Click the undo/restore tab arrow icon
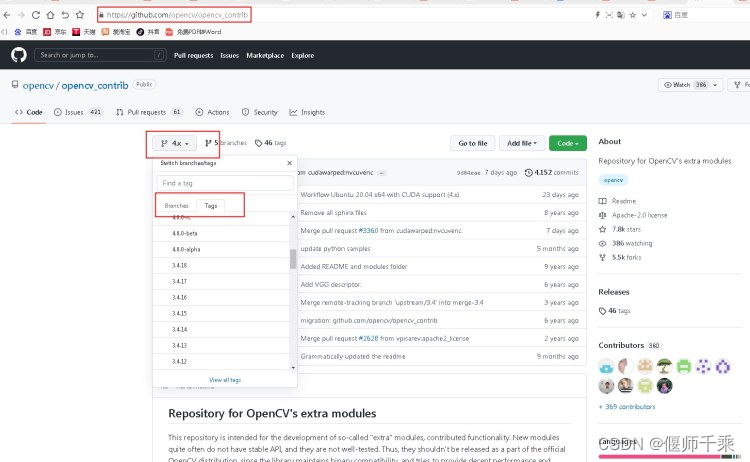Image resolution: width=750 pixels, height=462 pixels. tap(65, 15)
